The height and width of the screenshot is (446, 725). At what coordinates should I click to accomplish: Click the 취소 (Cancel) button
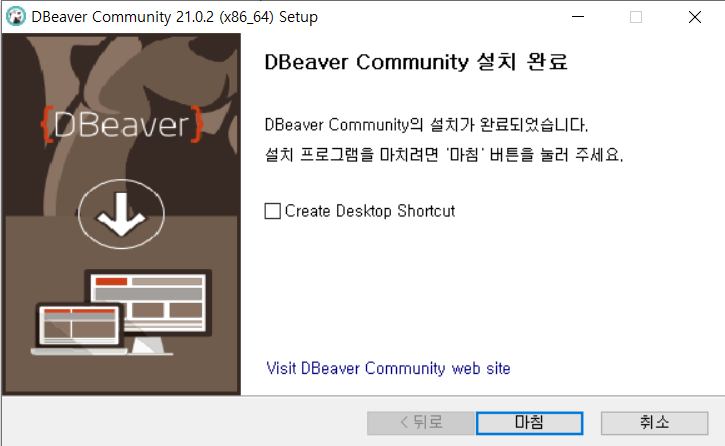pyautogui.click(x=654, y=423)
